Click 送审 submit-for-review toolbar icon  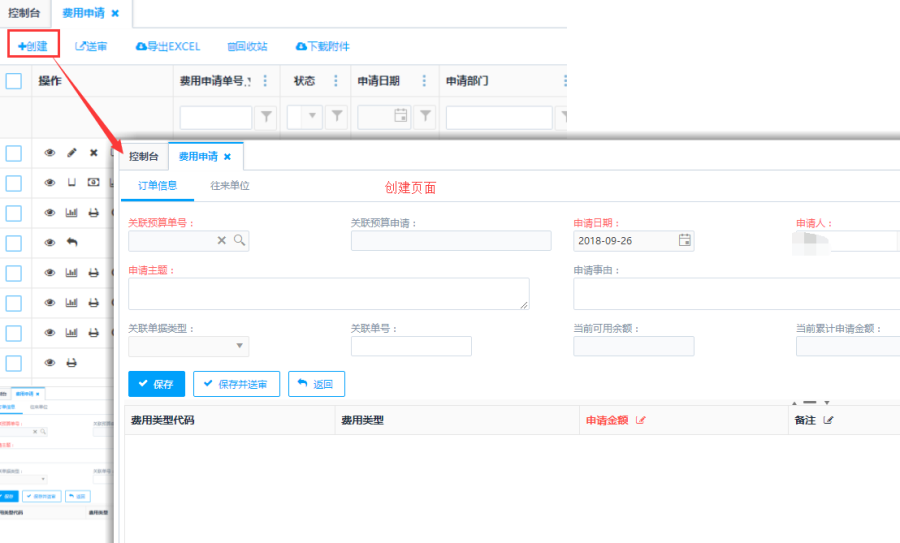point(92,46)
